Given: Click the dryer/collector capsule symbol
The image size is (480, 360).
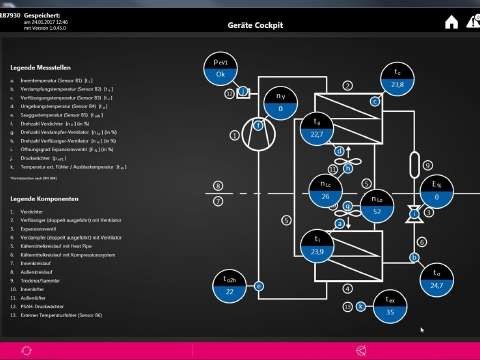Looking at the screenshot, I should (414, 165).
